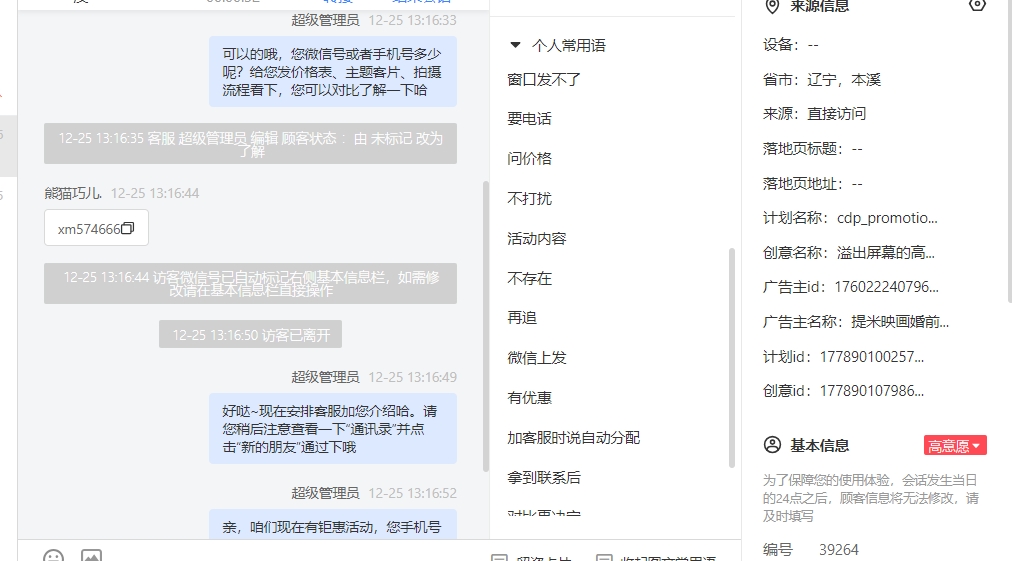Select the quick phrase 窗口发不了
The width and height of the screenshot is (1012, 561).
[x=543, y=79]
